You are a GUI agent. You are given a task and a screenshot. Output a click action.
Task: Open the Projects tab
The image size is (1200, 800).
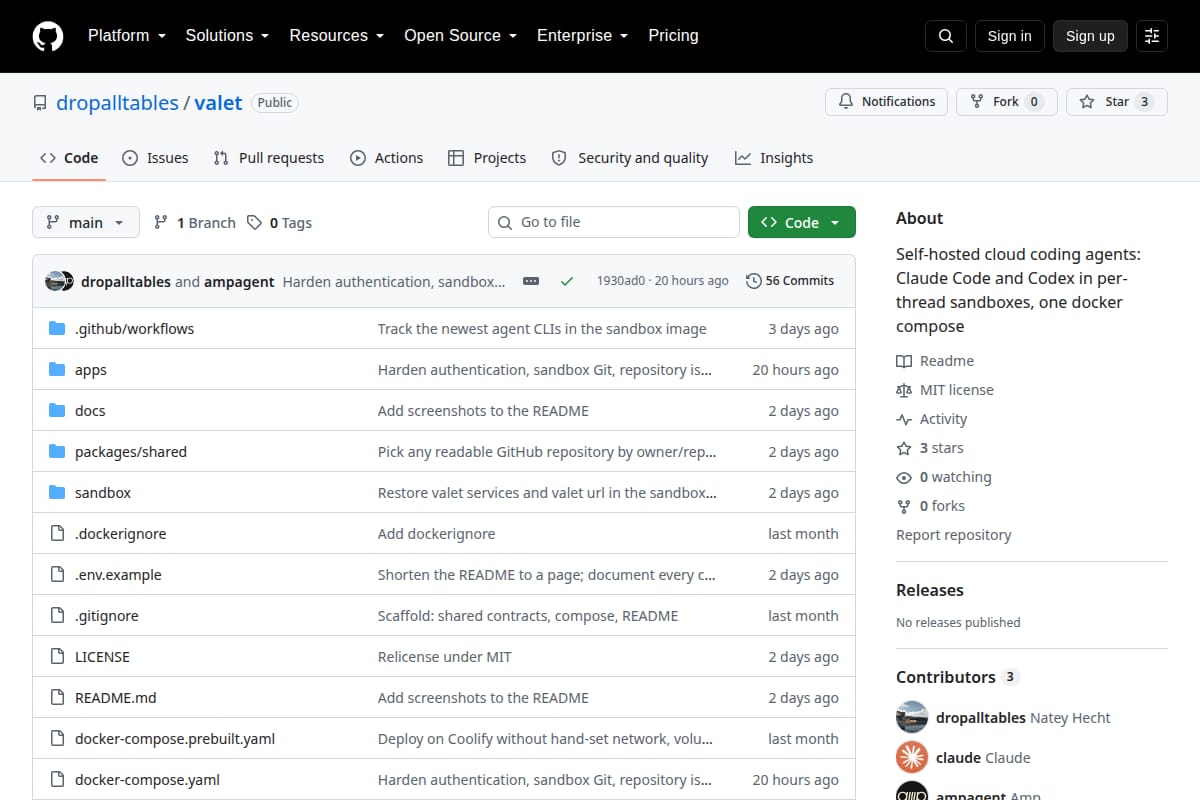(x=487, y=158)
